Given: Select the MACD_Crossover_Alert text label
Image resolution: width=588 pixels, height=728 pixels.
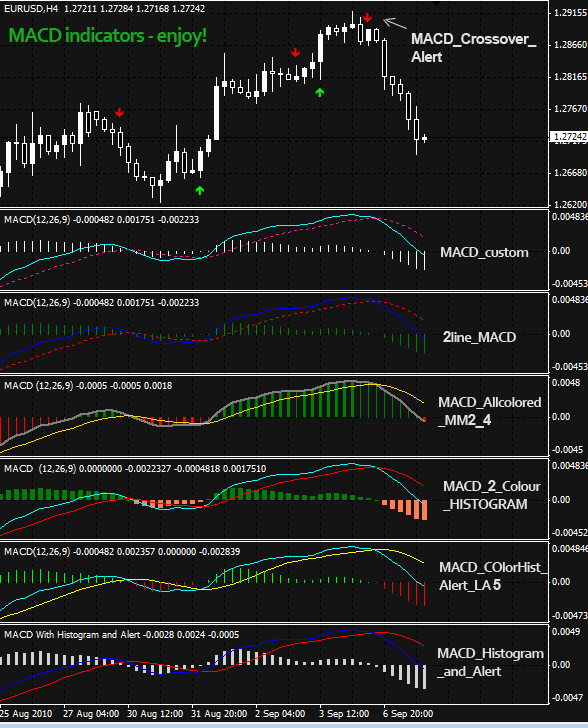Looking at the screenshot, I should 473,48.
